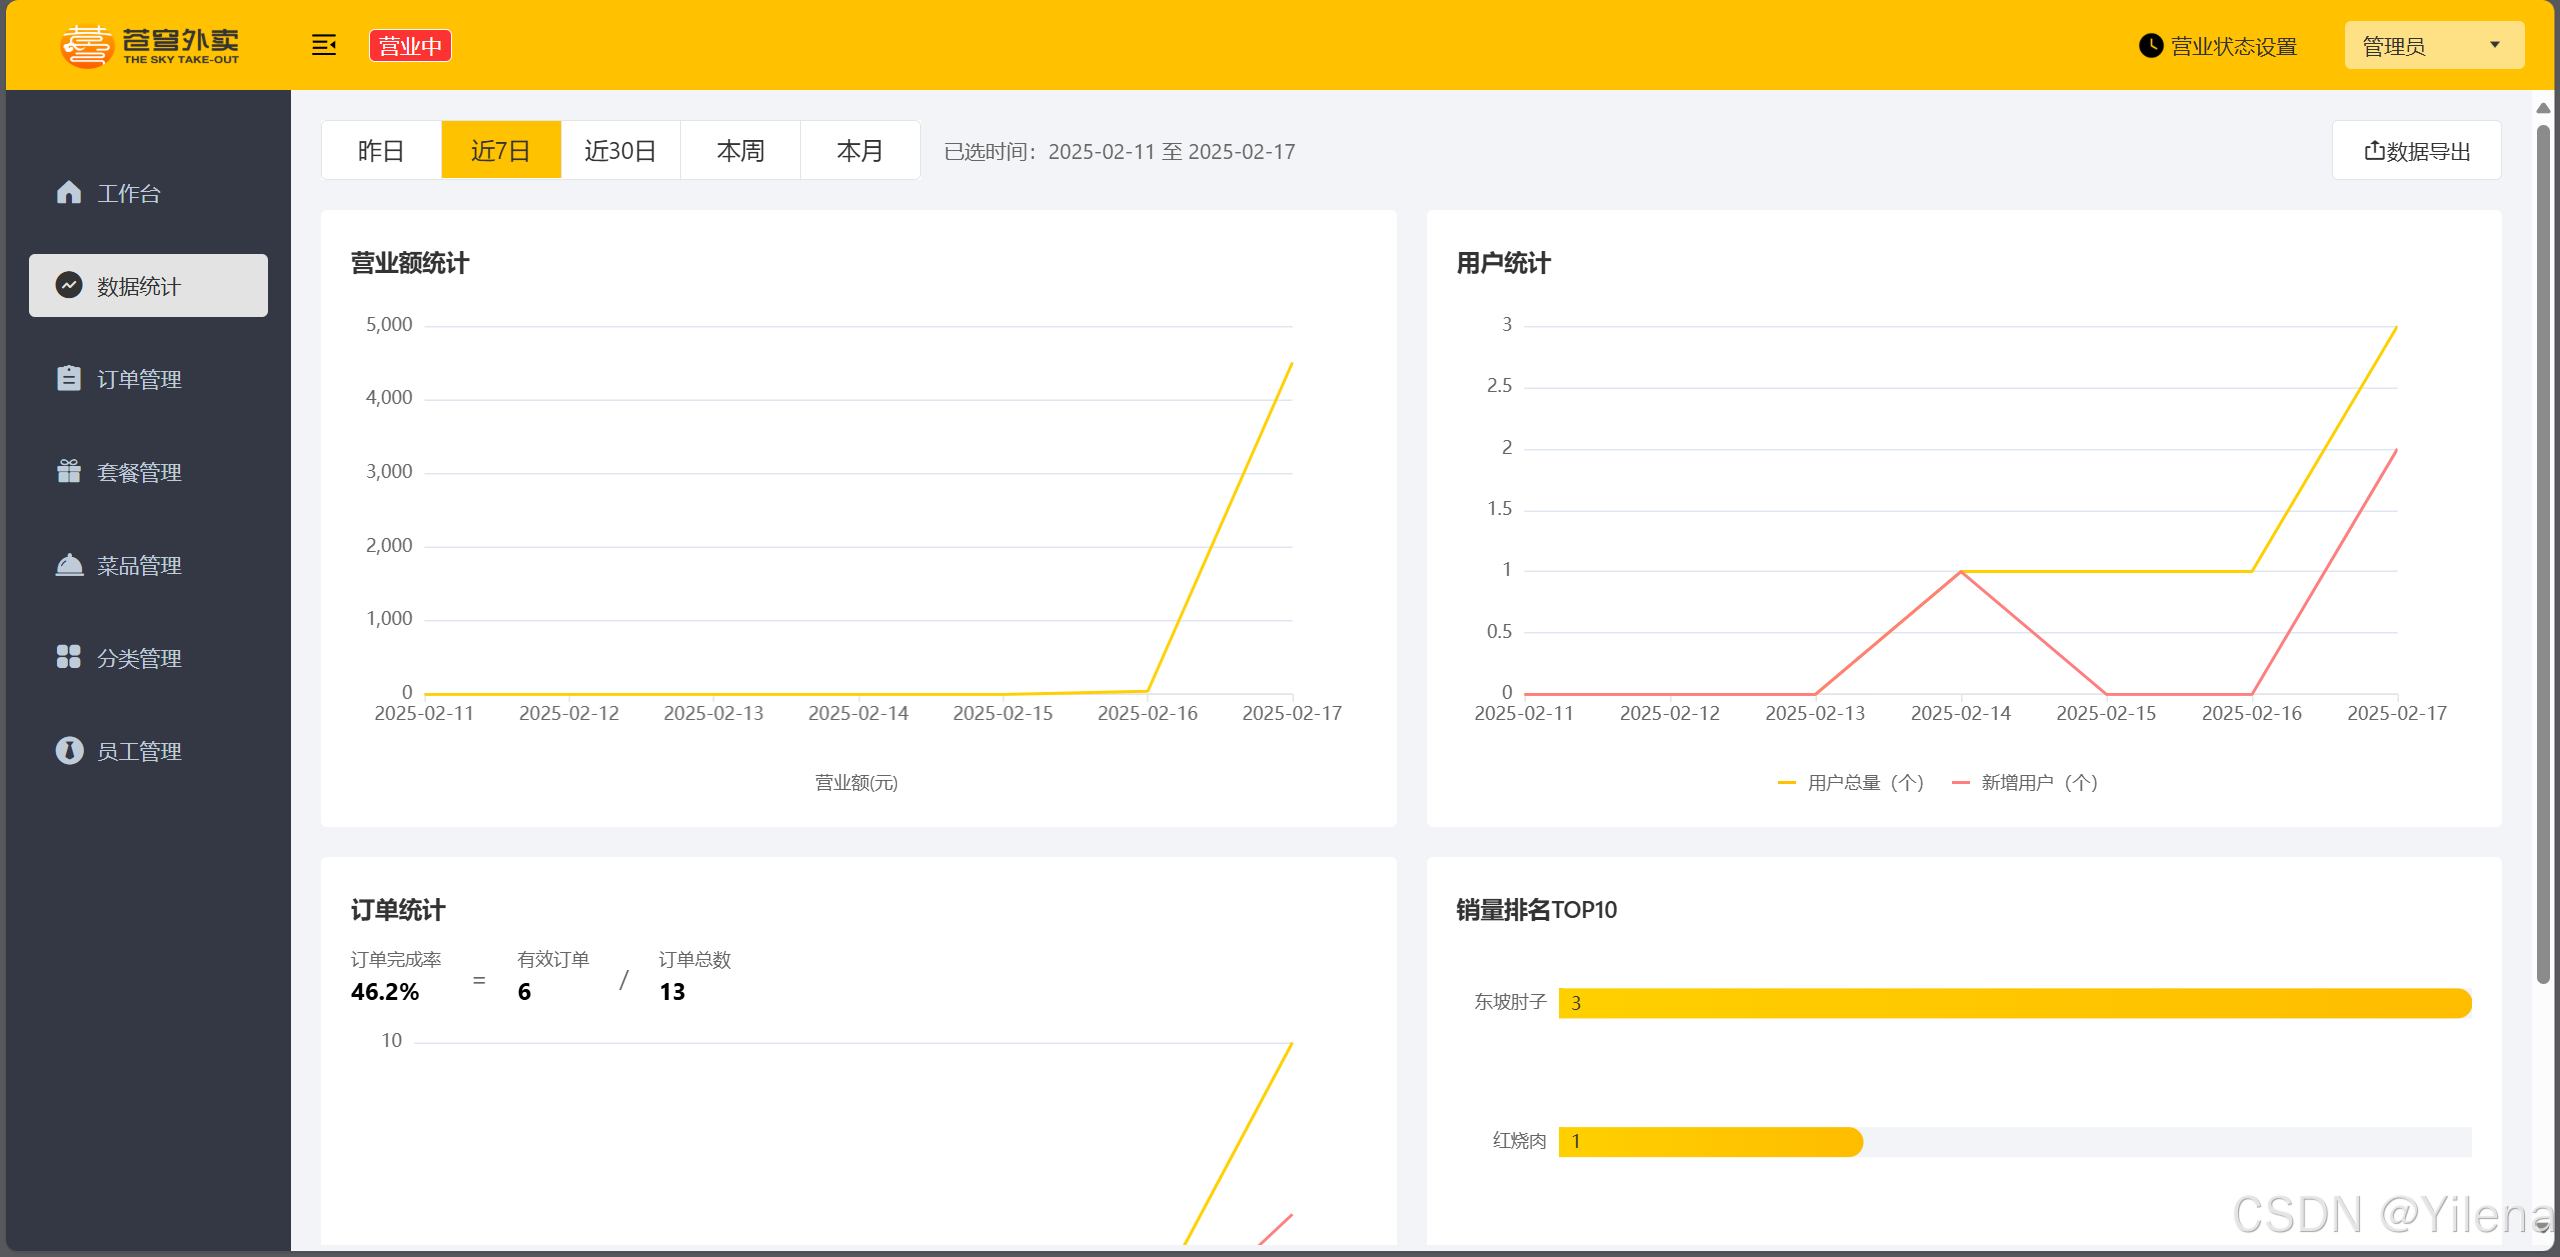This screenshot has height=1257, width=2560.
Task: Switch to the 本月 time range tab
Action: tap(860, 150)
